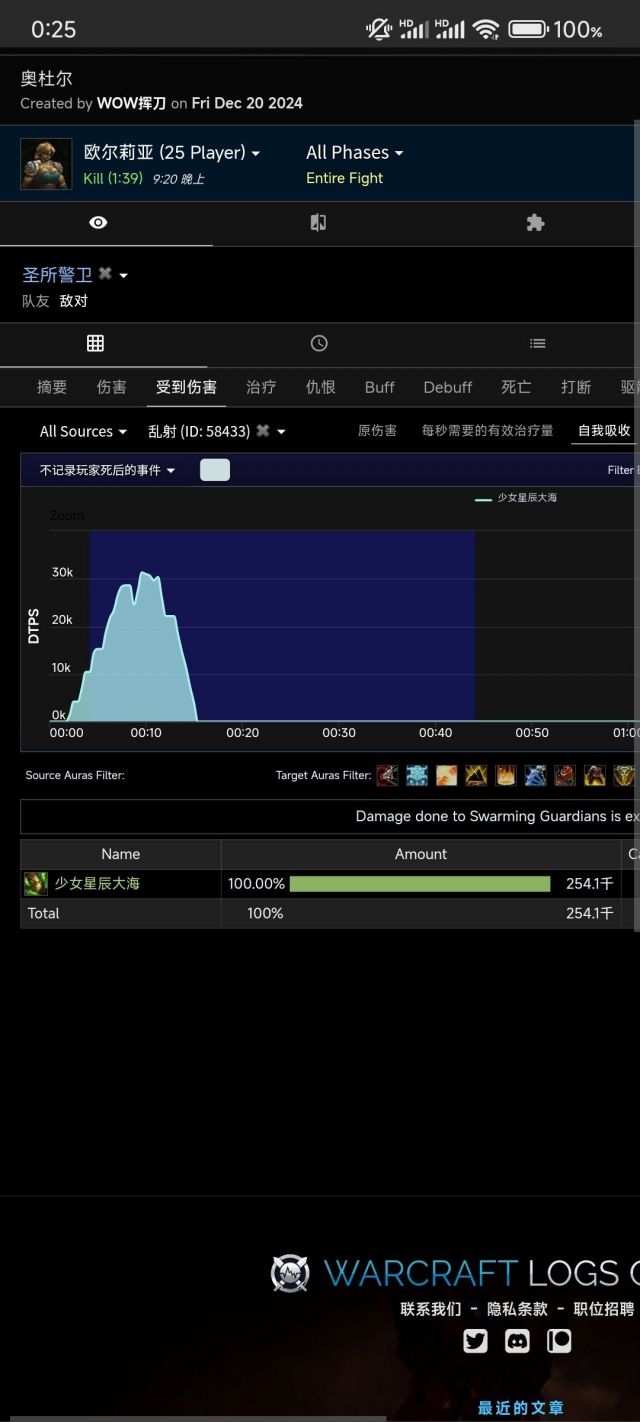
Task: Open the 圣所警卫 target dropdown arrow
Action: [124, 275]
